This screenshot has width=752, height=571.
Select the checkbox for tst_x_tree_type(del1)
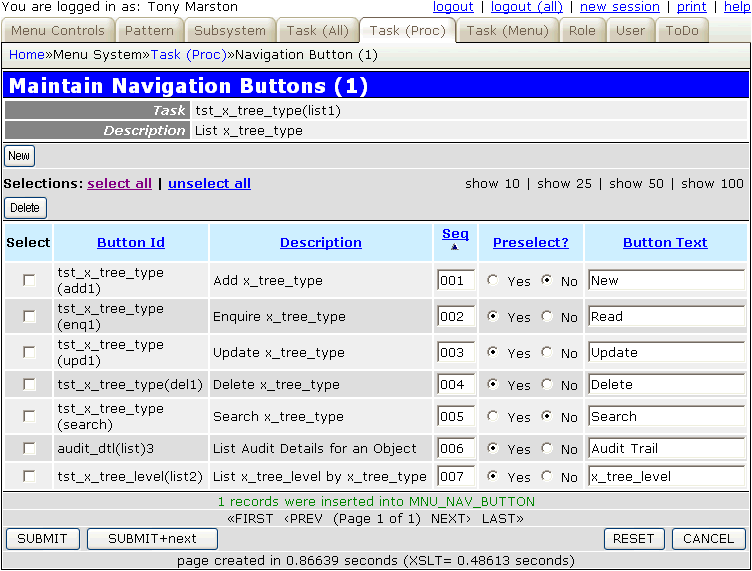click(29, 385)
